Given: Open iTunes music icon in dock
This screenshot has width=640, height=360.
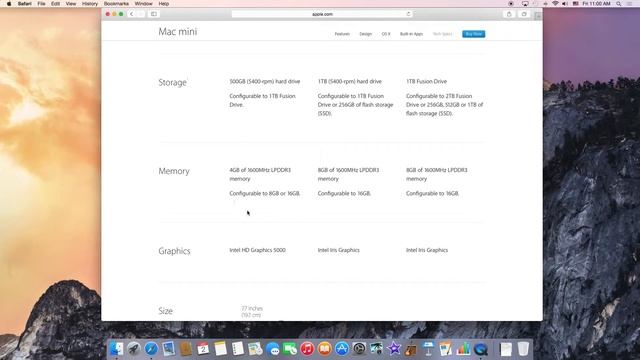Looking at the screenshot, I should pos(307,349).
